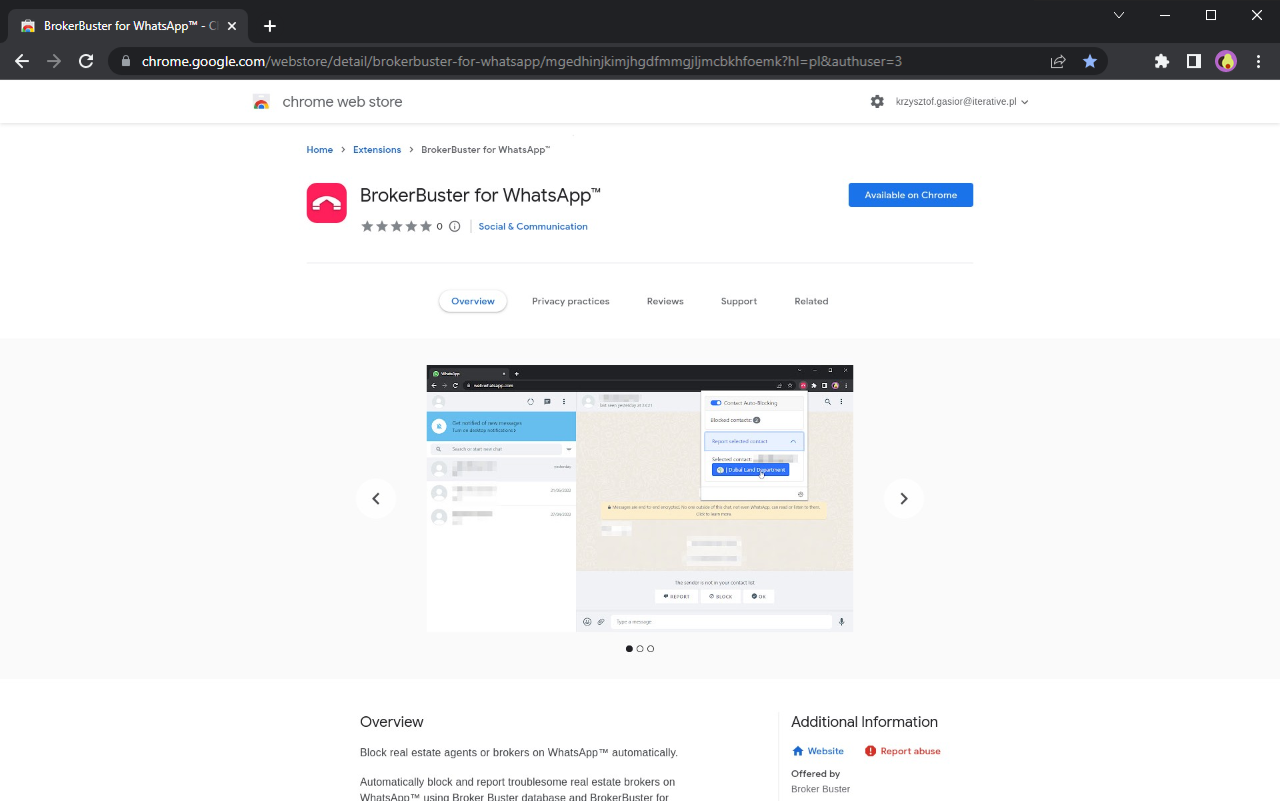Click the five-star rating
The image size is (1280, 801).
coord(396,227)
